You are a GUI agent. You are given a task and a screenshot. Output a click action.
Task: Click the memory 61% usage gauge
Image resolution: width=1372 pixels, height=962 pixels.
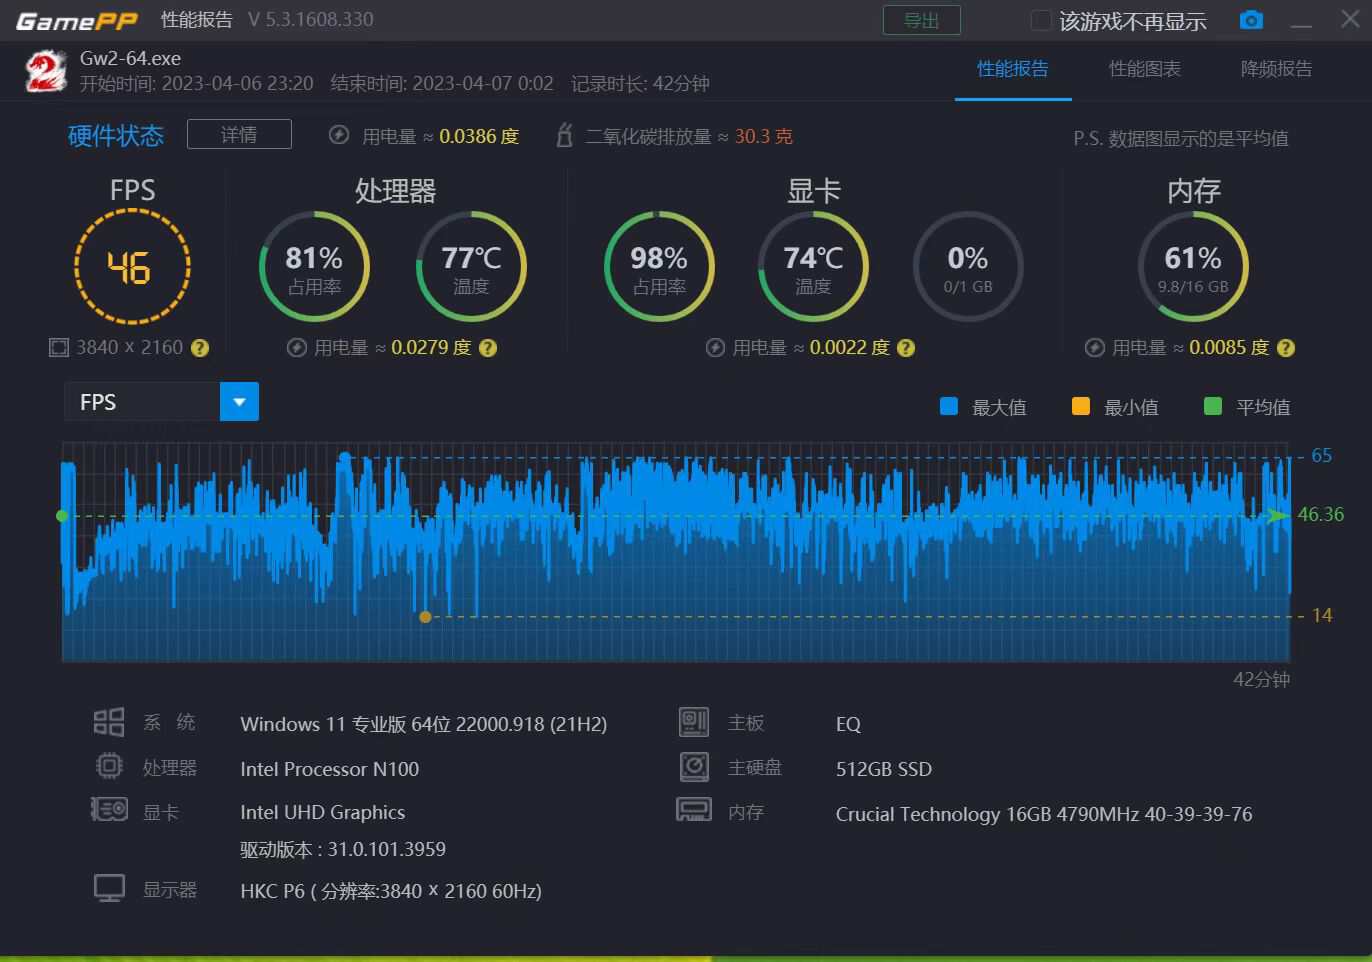tap(1193, 267)
